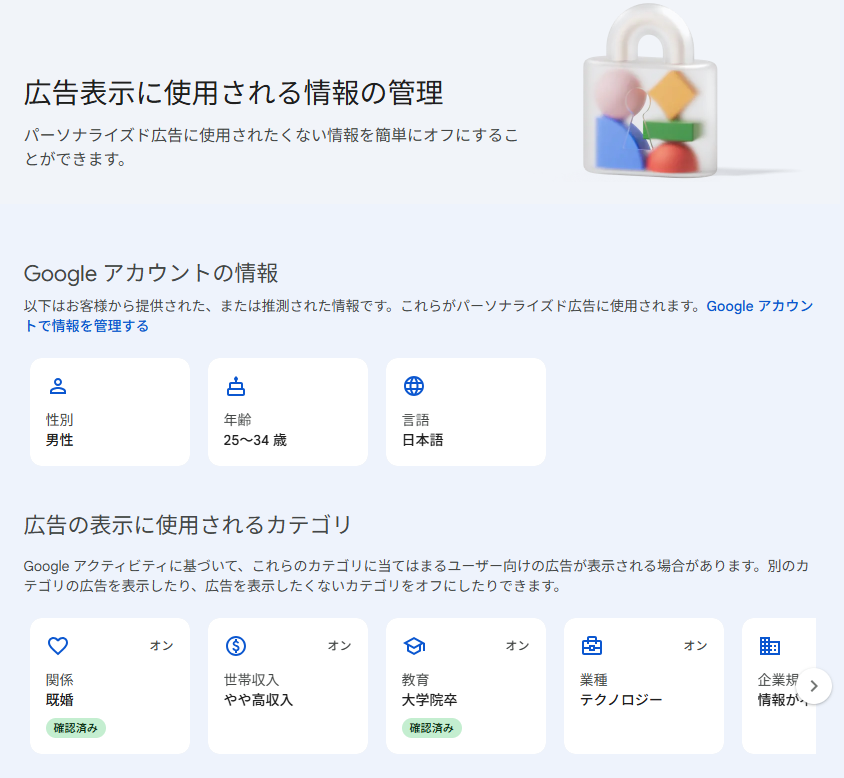The image size is (844, 778).
Task: Click the graduation cap icon for 教育
Action: click(x=414, y=646)
